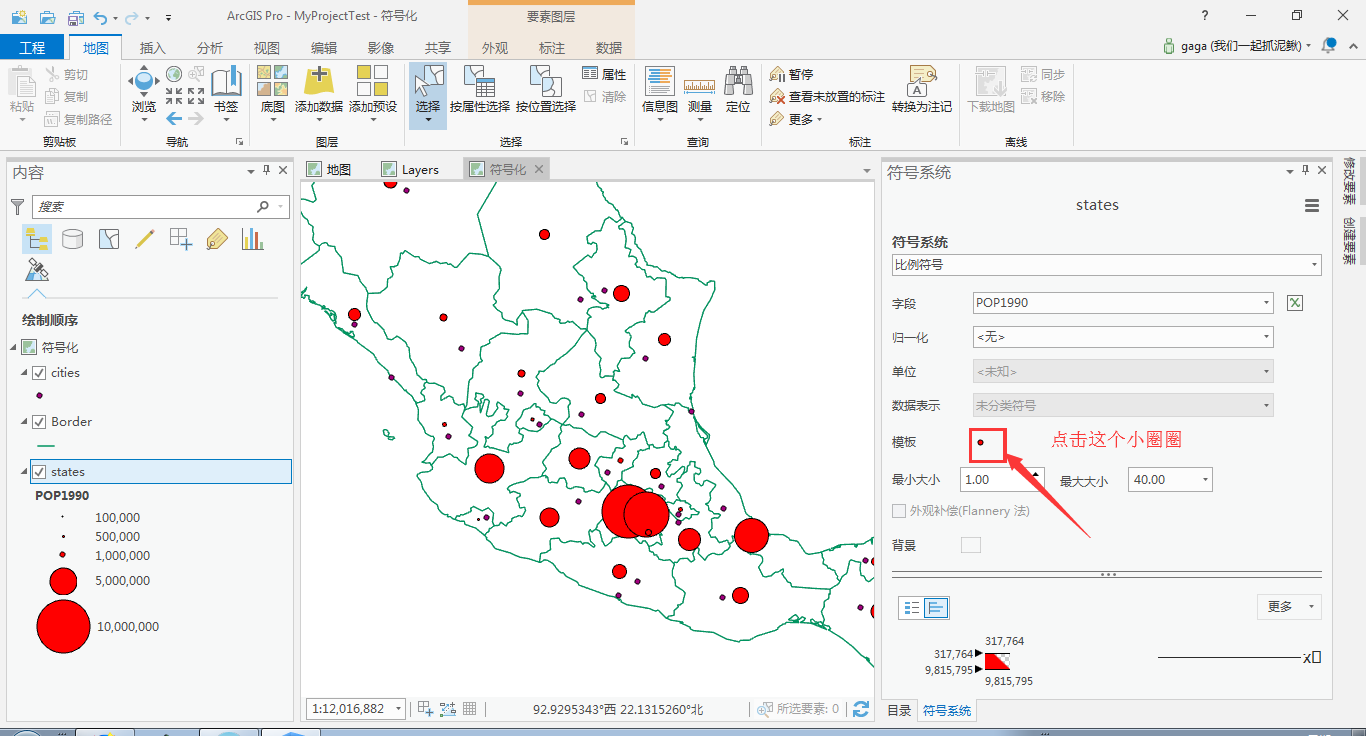The width and height of the screenshot is (1366, 736).
Task: Switch to the 插入 ribbon tab
Action: pos(153,48)
